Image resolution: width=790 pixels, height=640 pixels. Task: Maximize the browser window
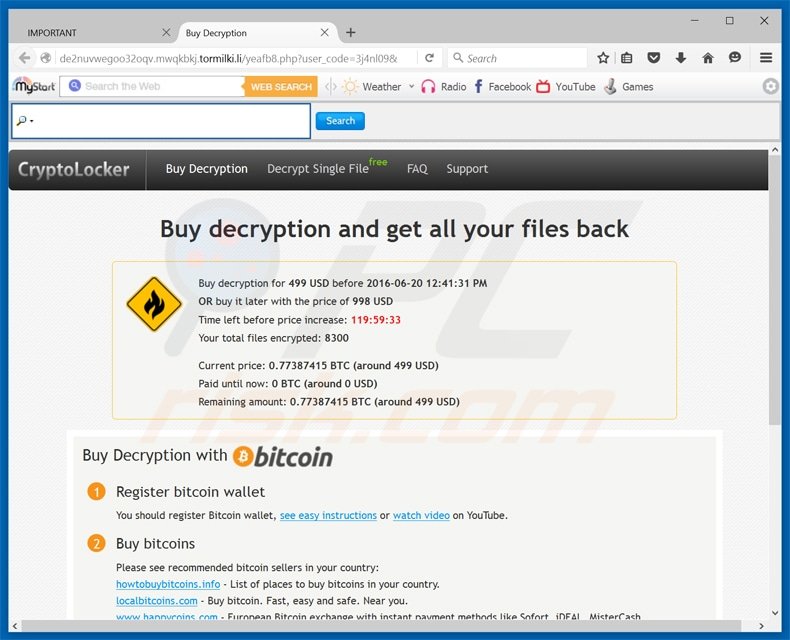[730, 21]
